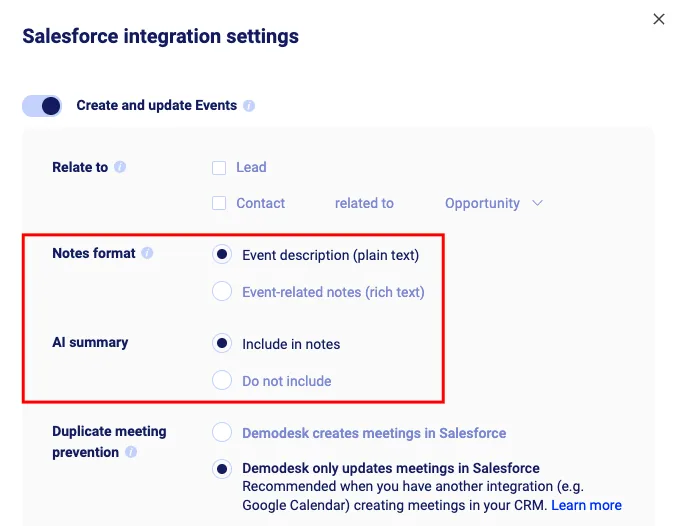Screen dimensions: 676x526
Task: Select Include in notes for AI summary
Action: (x=222, y=344)
